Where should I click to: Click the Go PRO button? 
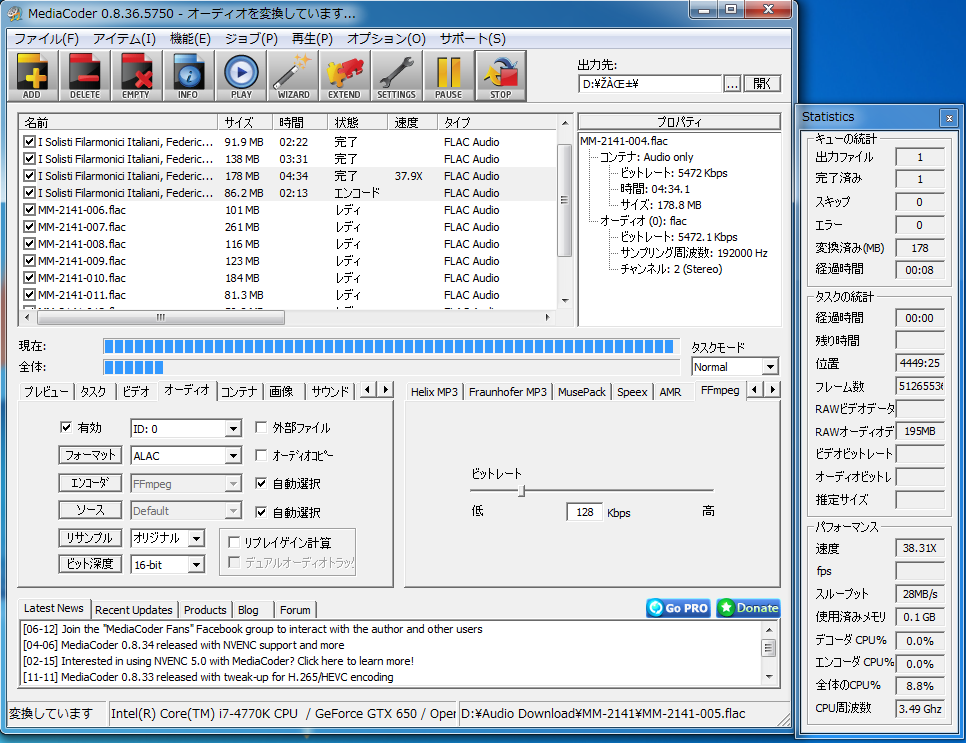[x=678, y=608]
